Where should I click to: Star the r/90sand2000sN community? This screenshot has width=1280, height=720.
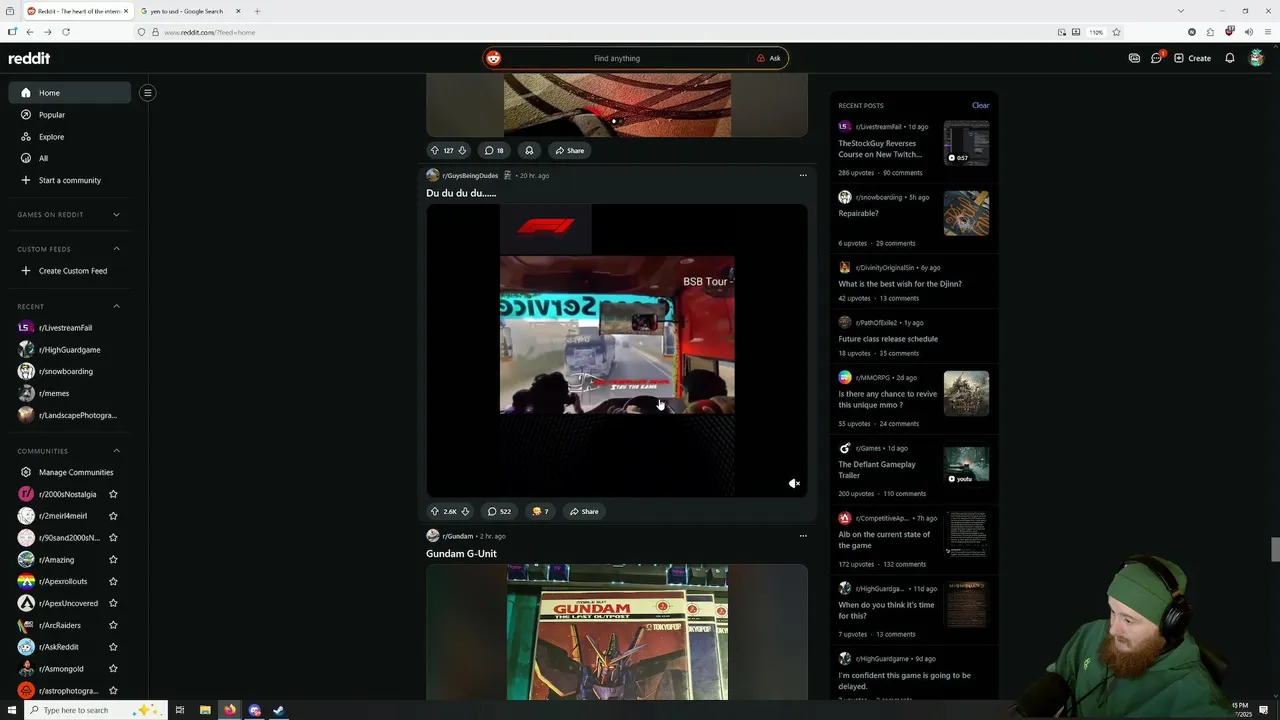pyautogui.click(x=113, y=538)
